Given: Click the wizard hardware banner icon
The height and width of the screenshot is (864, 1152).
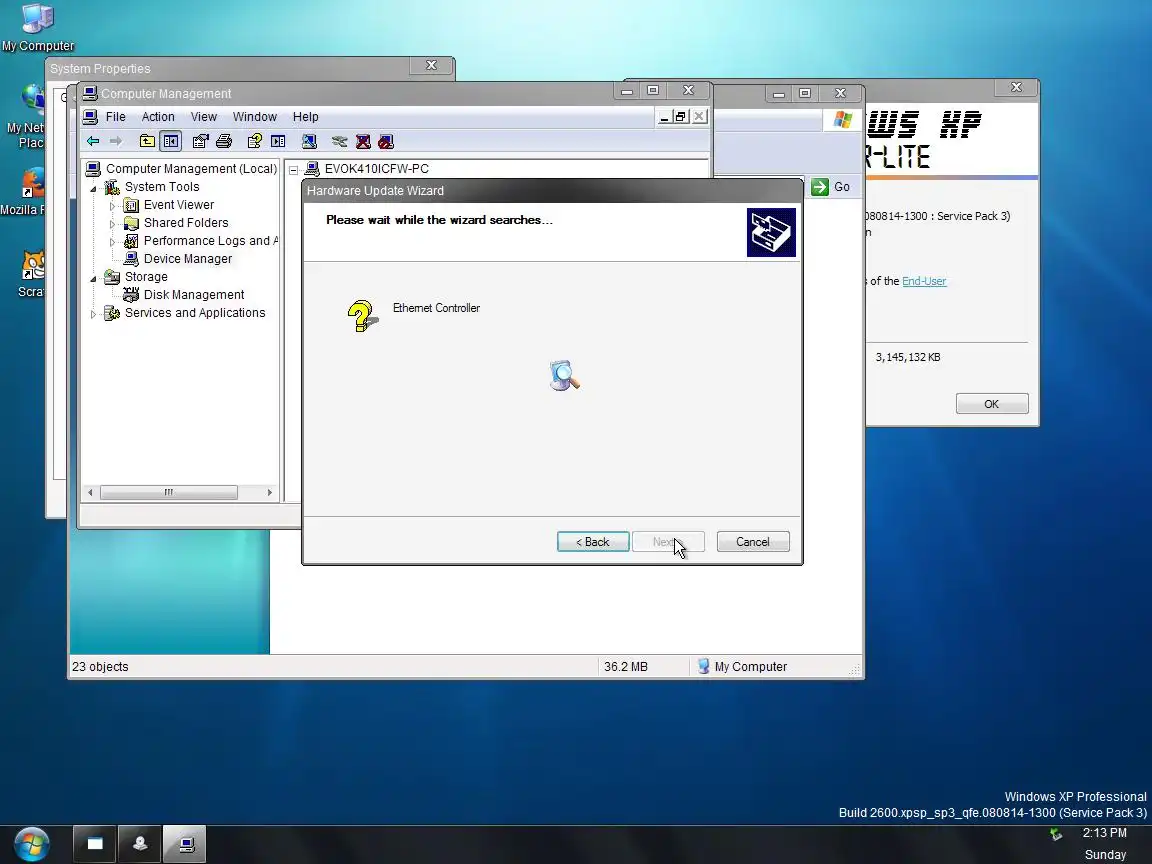Looking at the screenshot, I should [771, 232].
